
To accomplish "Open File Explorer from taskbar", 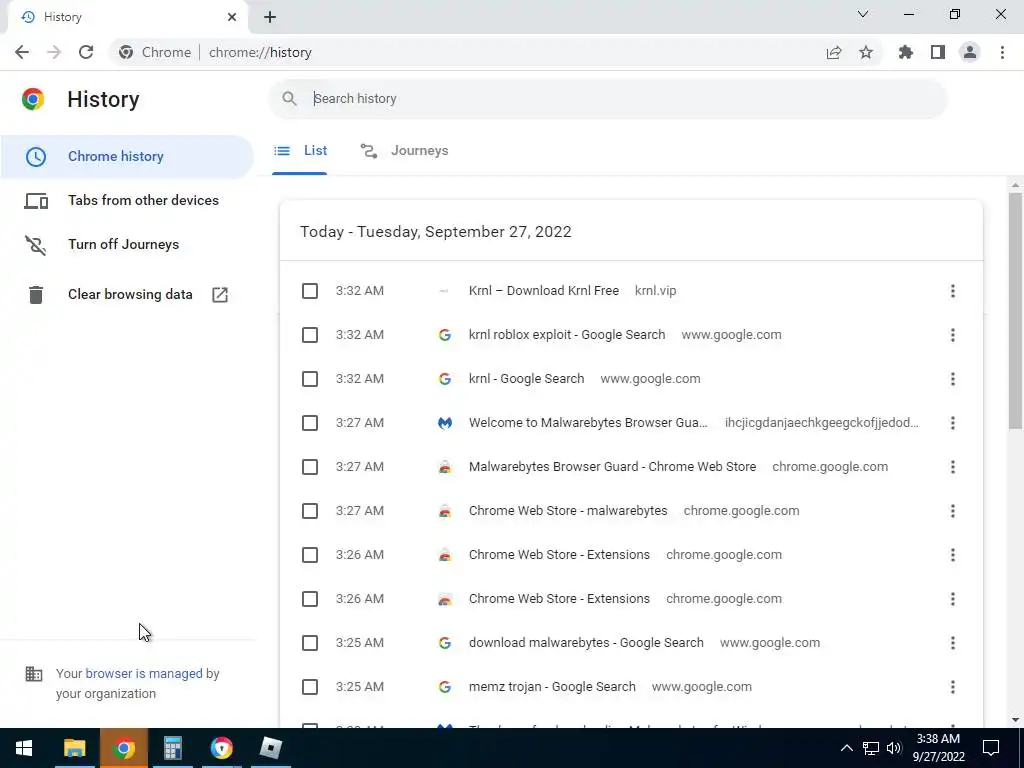I will click(74, 748).
